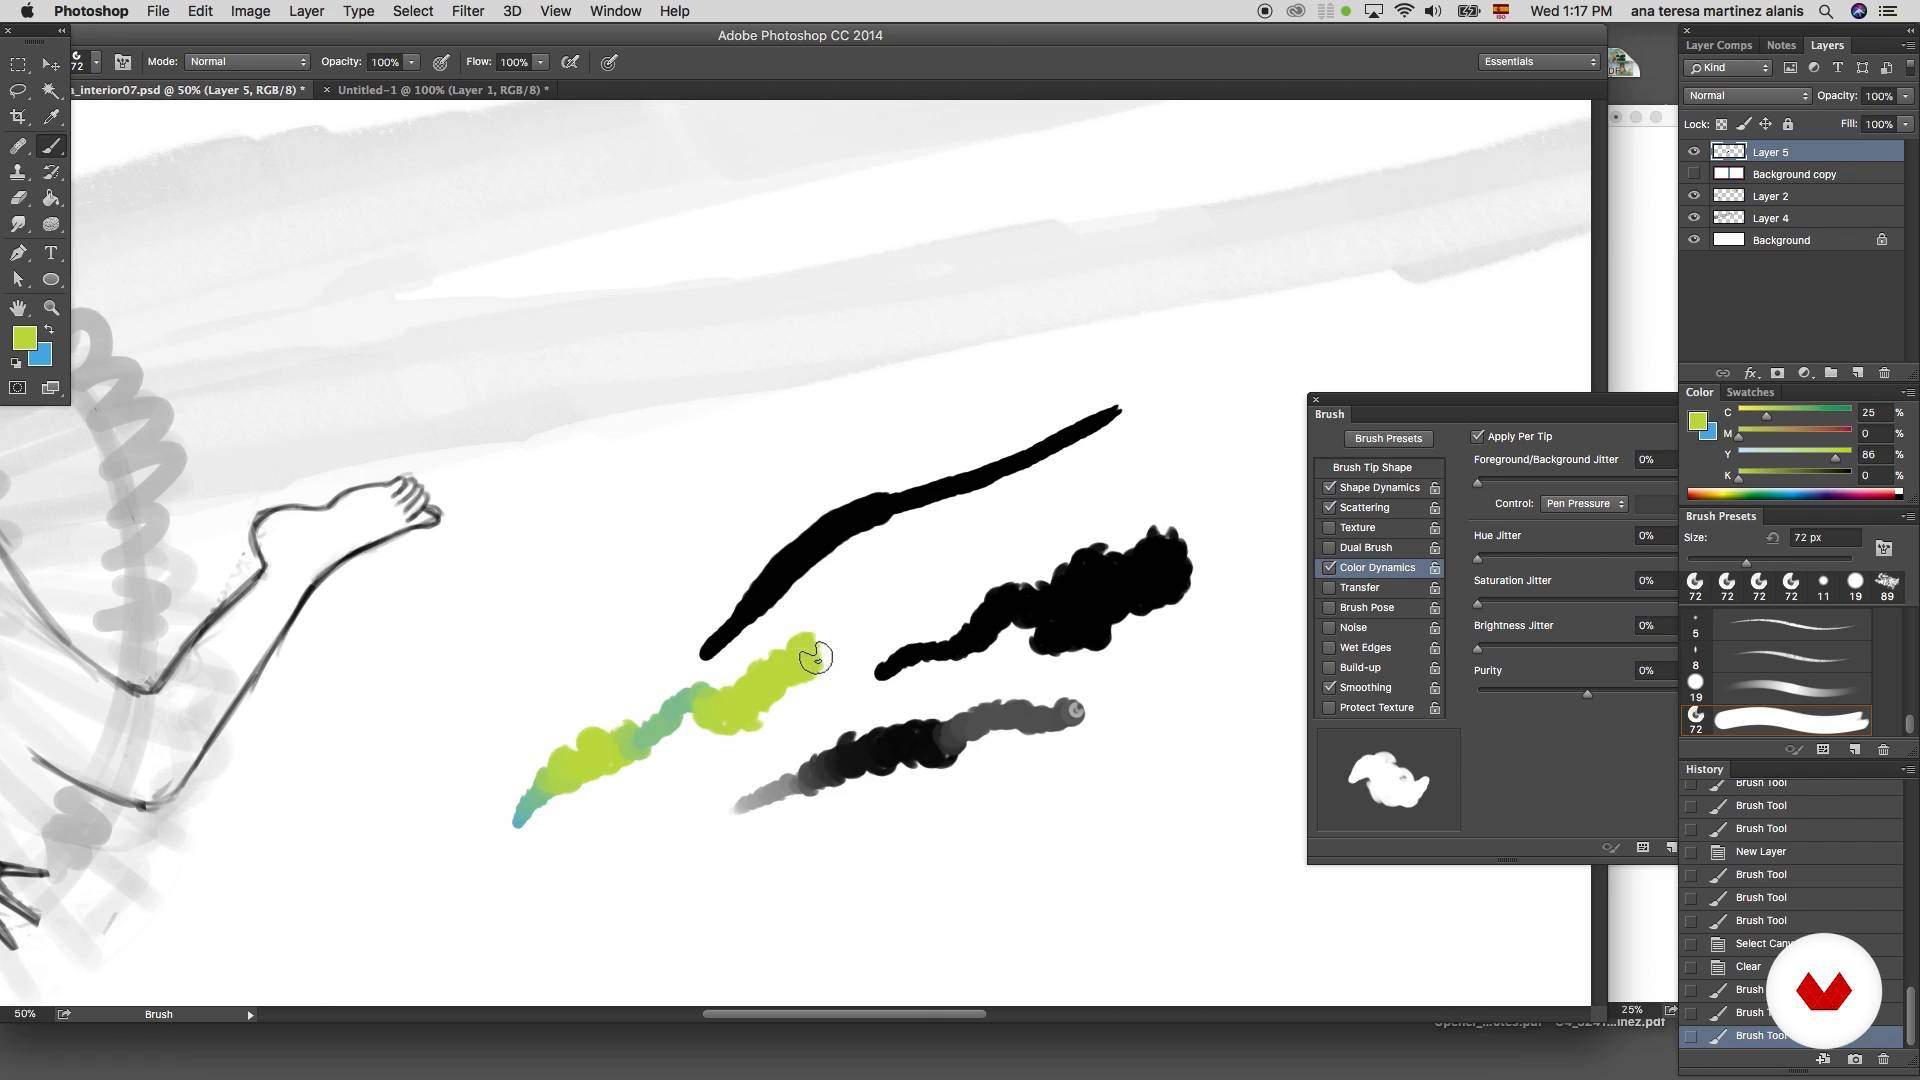
Task: Select the Eraser tool
Action: coord(18,198)
